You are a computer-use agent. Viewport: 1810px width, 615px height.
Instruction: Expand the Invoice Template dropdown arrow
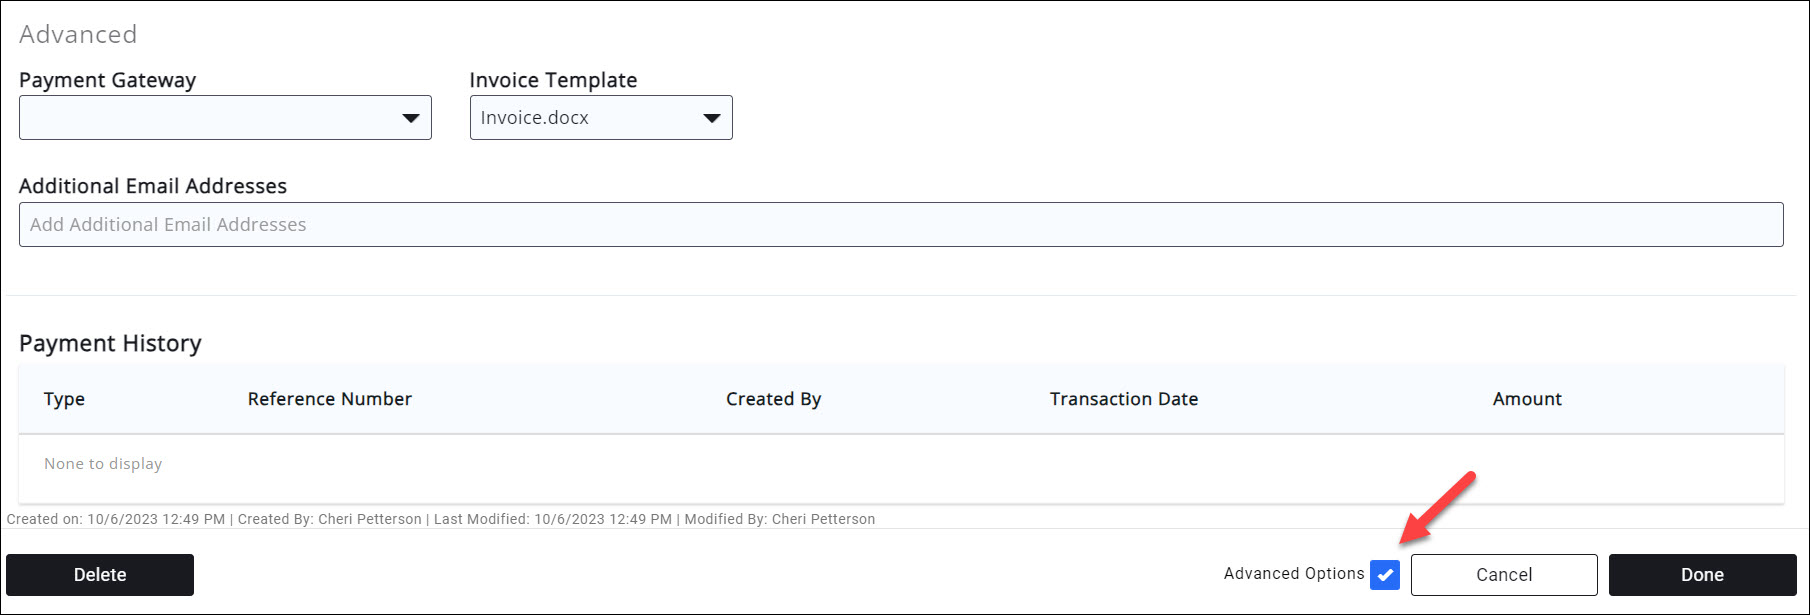point(711,118)
